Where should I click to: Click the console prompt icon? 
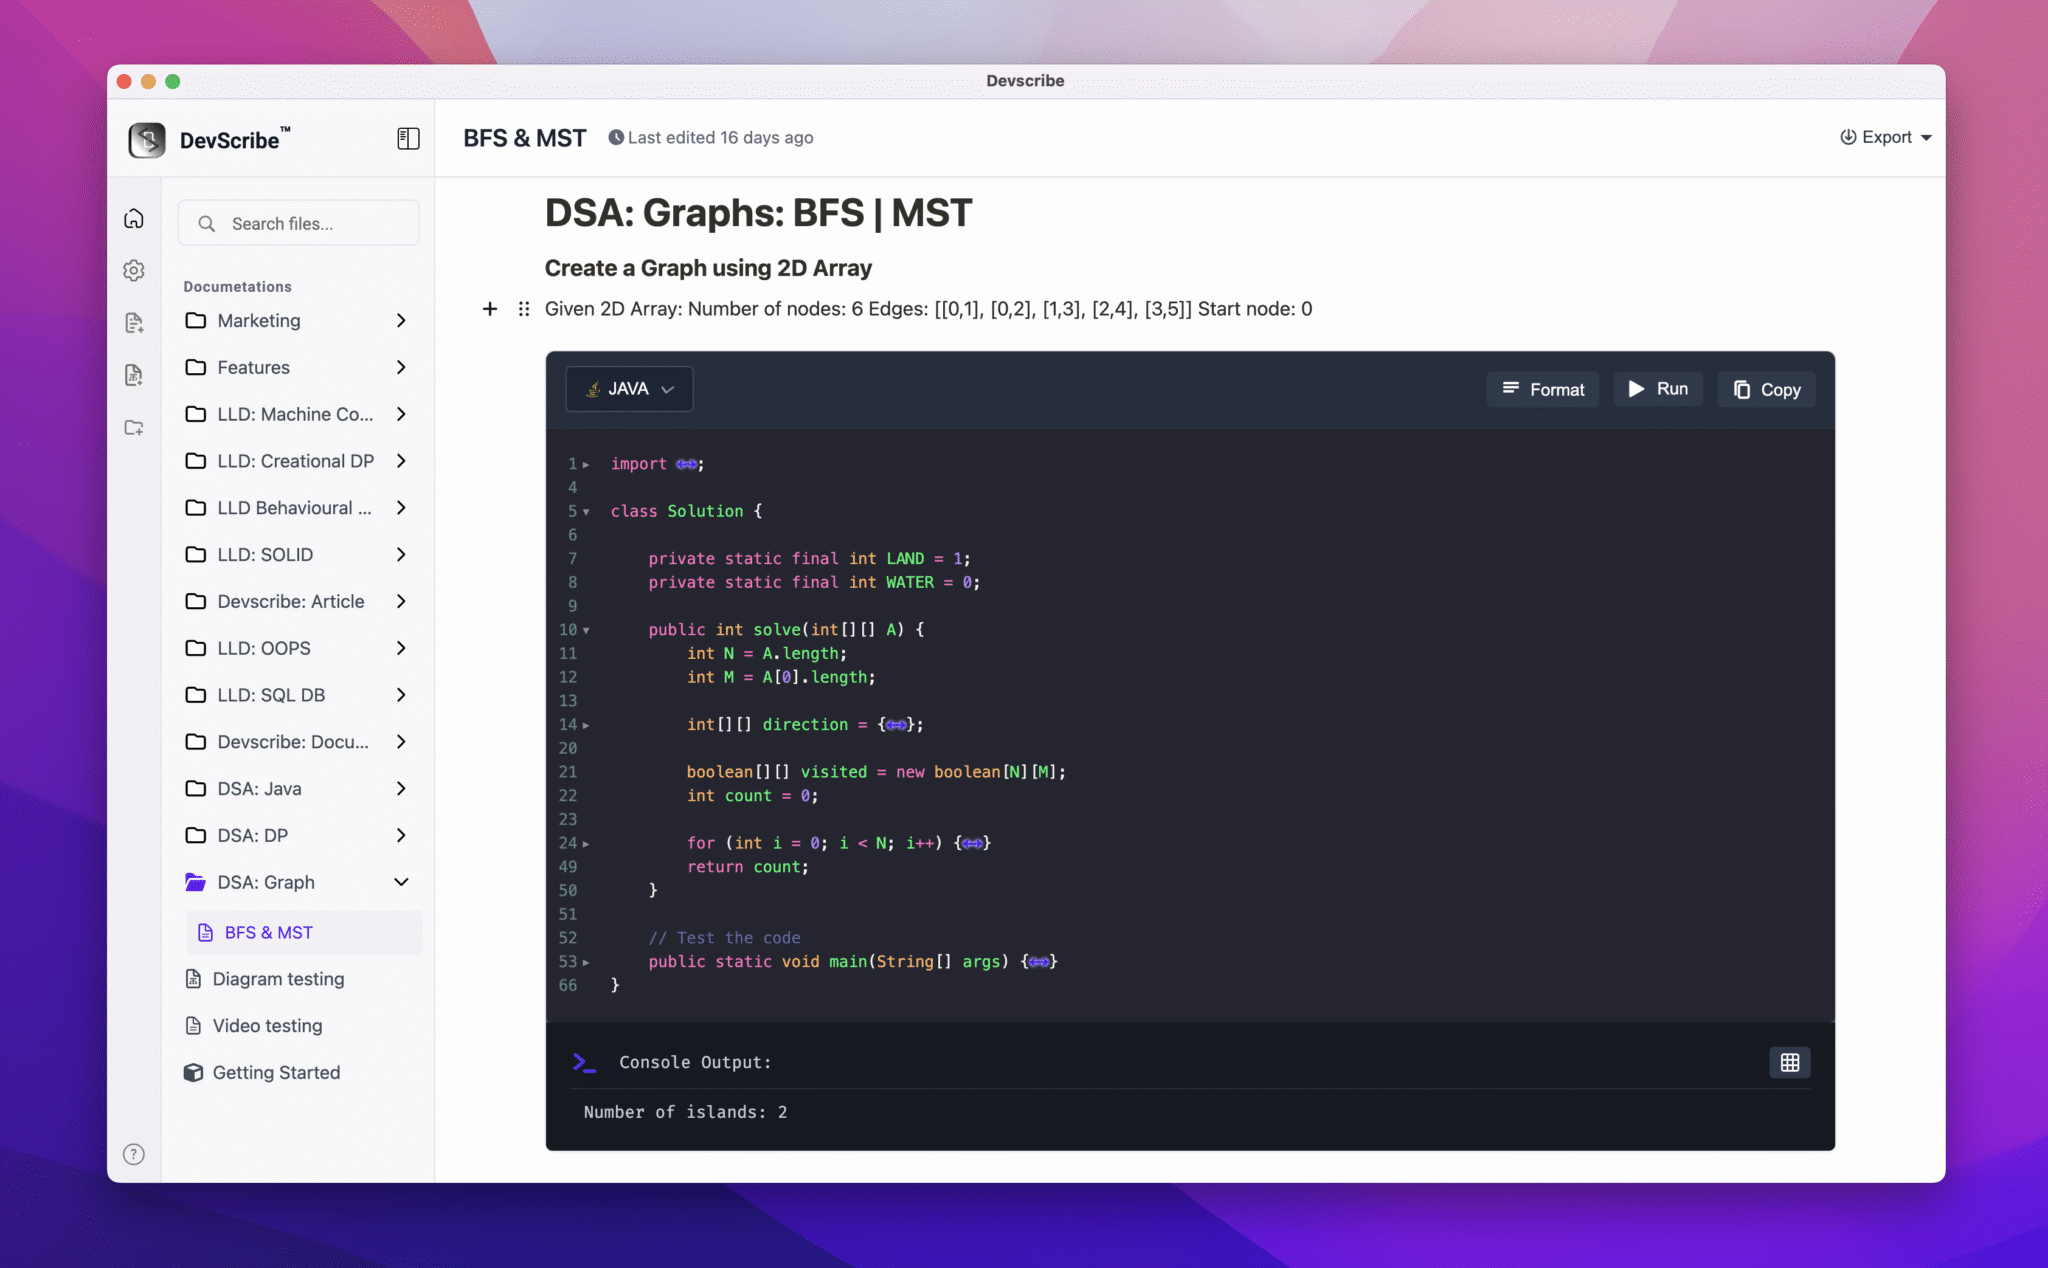(x=584, y=1062)
